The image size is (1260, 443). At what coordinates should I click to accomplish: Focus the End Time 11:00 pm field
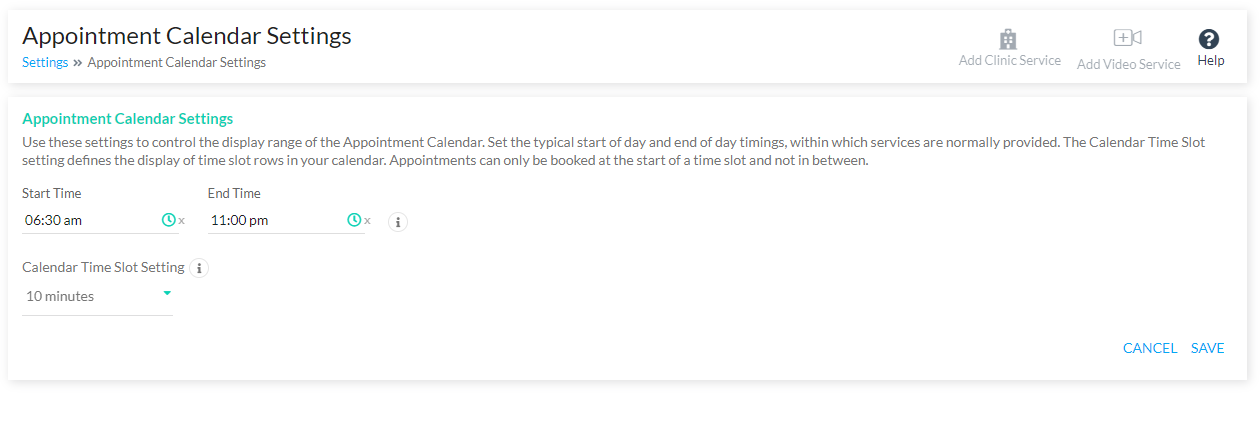click(x=276, y=220)
